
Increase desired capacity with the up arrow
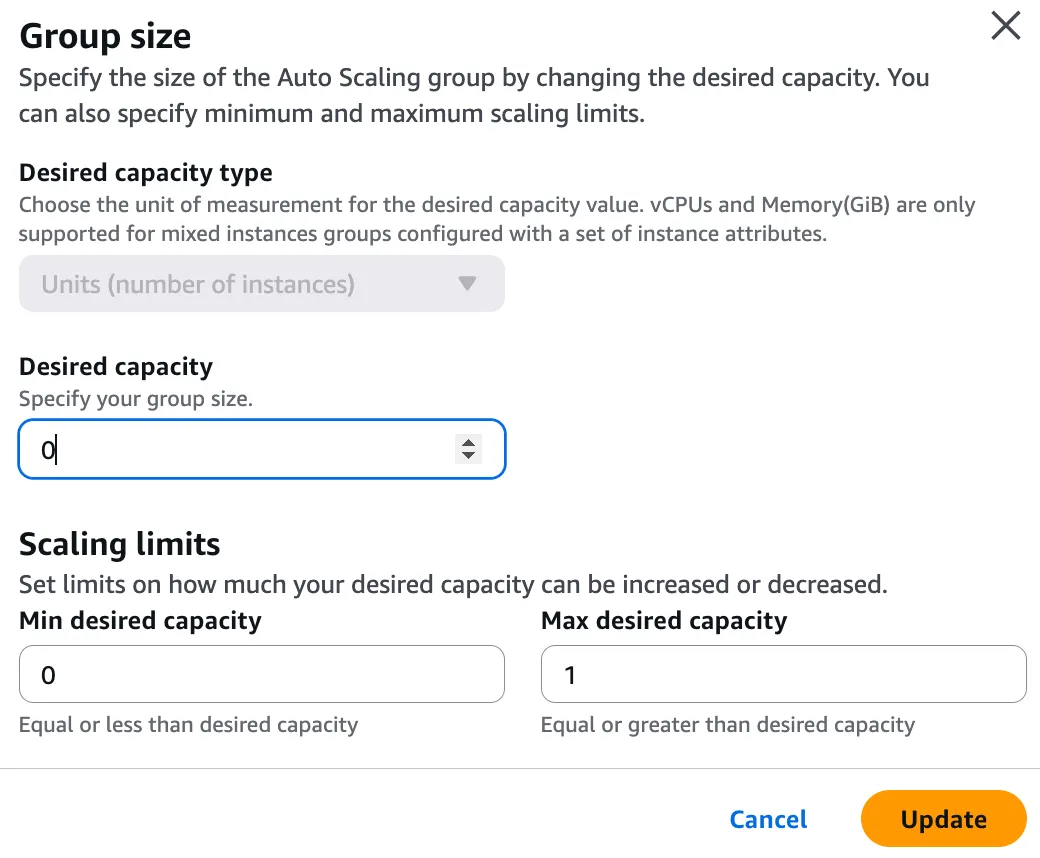point(467,442)
